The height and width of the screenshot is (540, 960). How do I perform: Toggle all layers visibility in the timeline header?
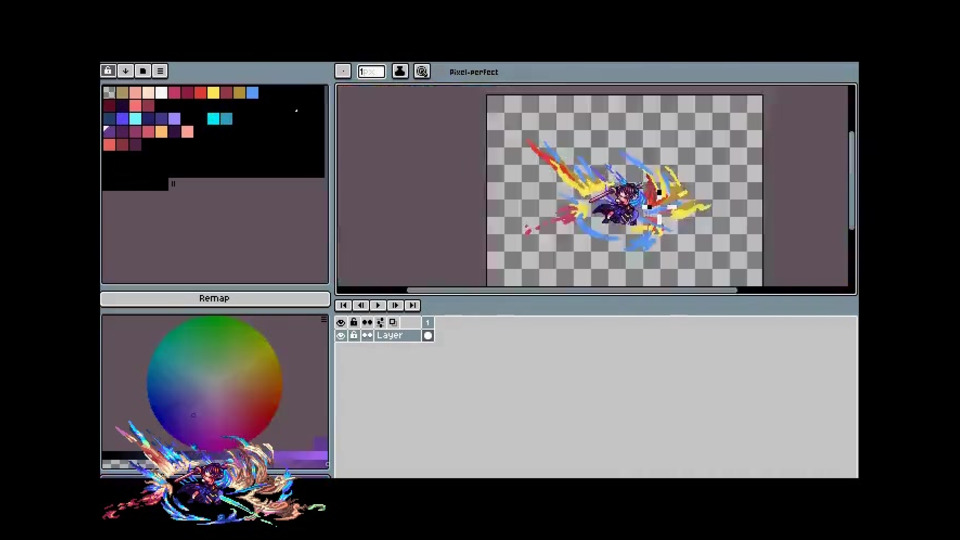341,322
